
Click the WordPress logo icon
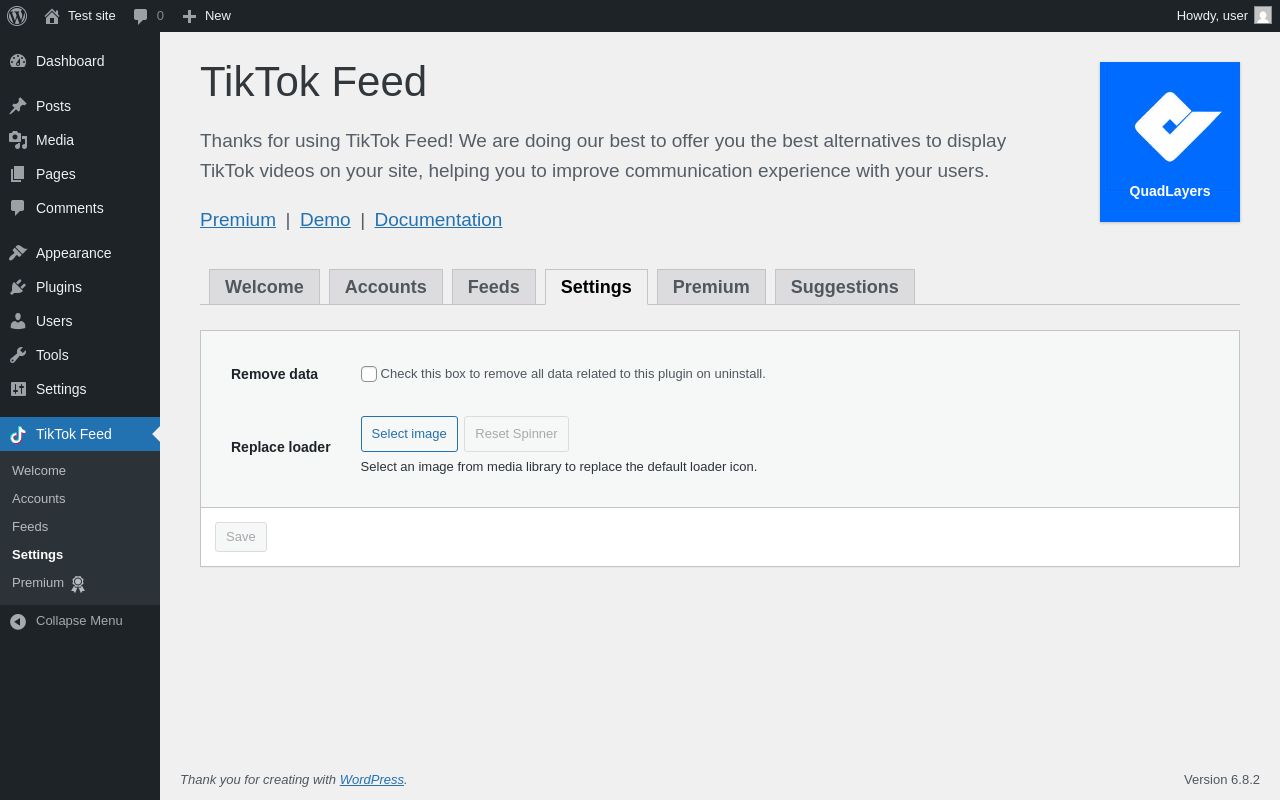[17, 16]
